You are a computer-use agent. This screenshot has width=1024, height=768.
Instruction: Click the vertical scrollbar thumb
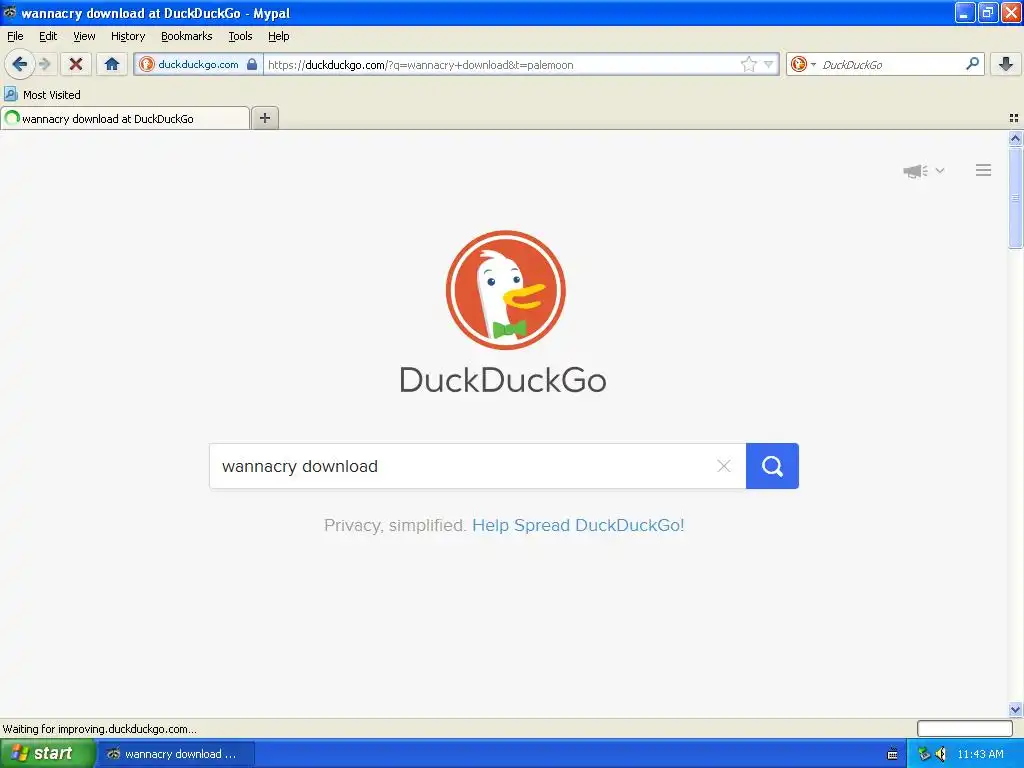pyautogui.click(x=1015, y=197)
